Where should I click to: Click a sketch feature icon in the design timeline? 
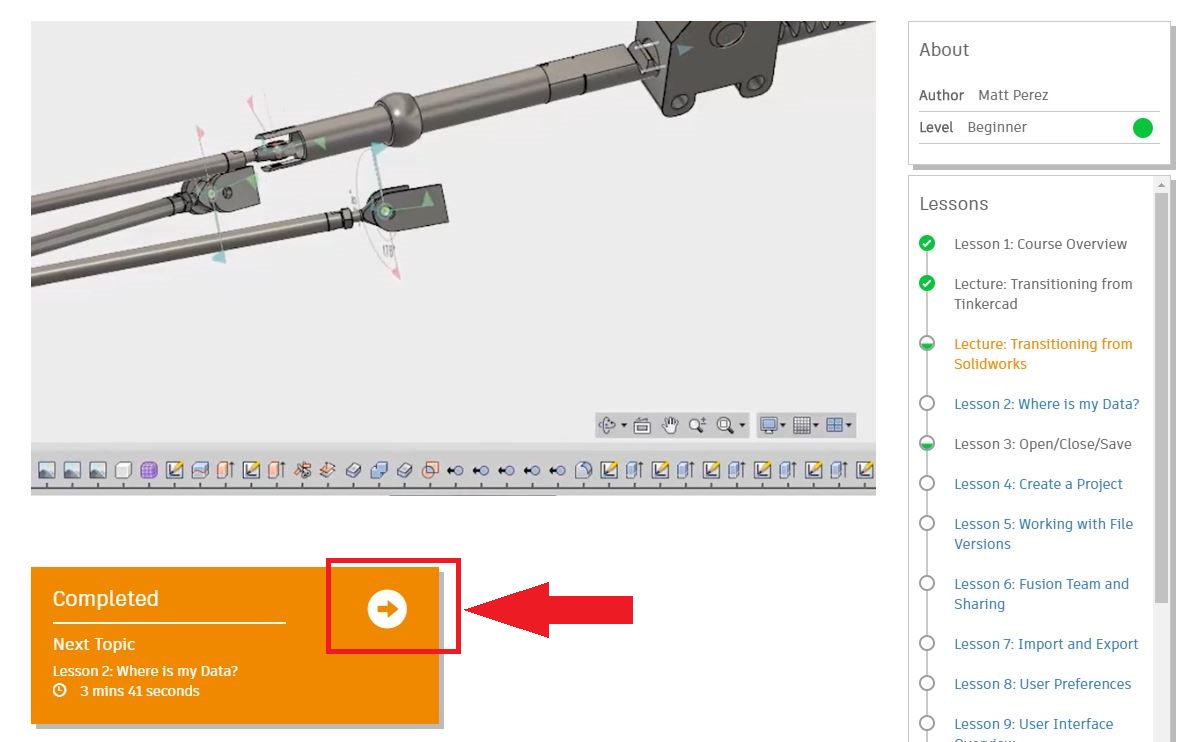176,467
